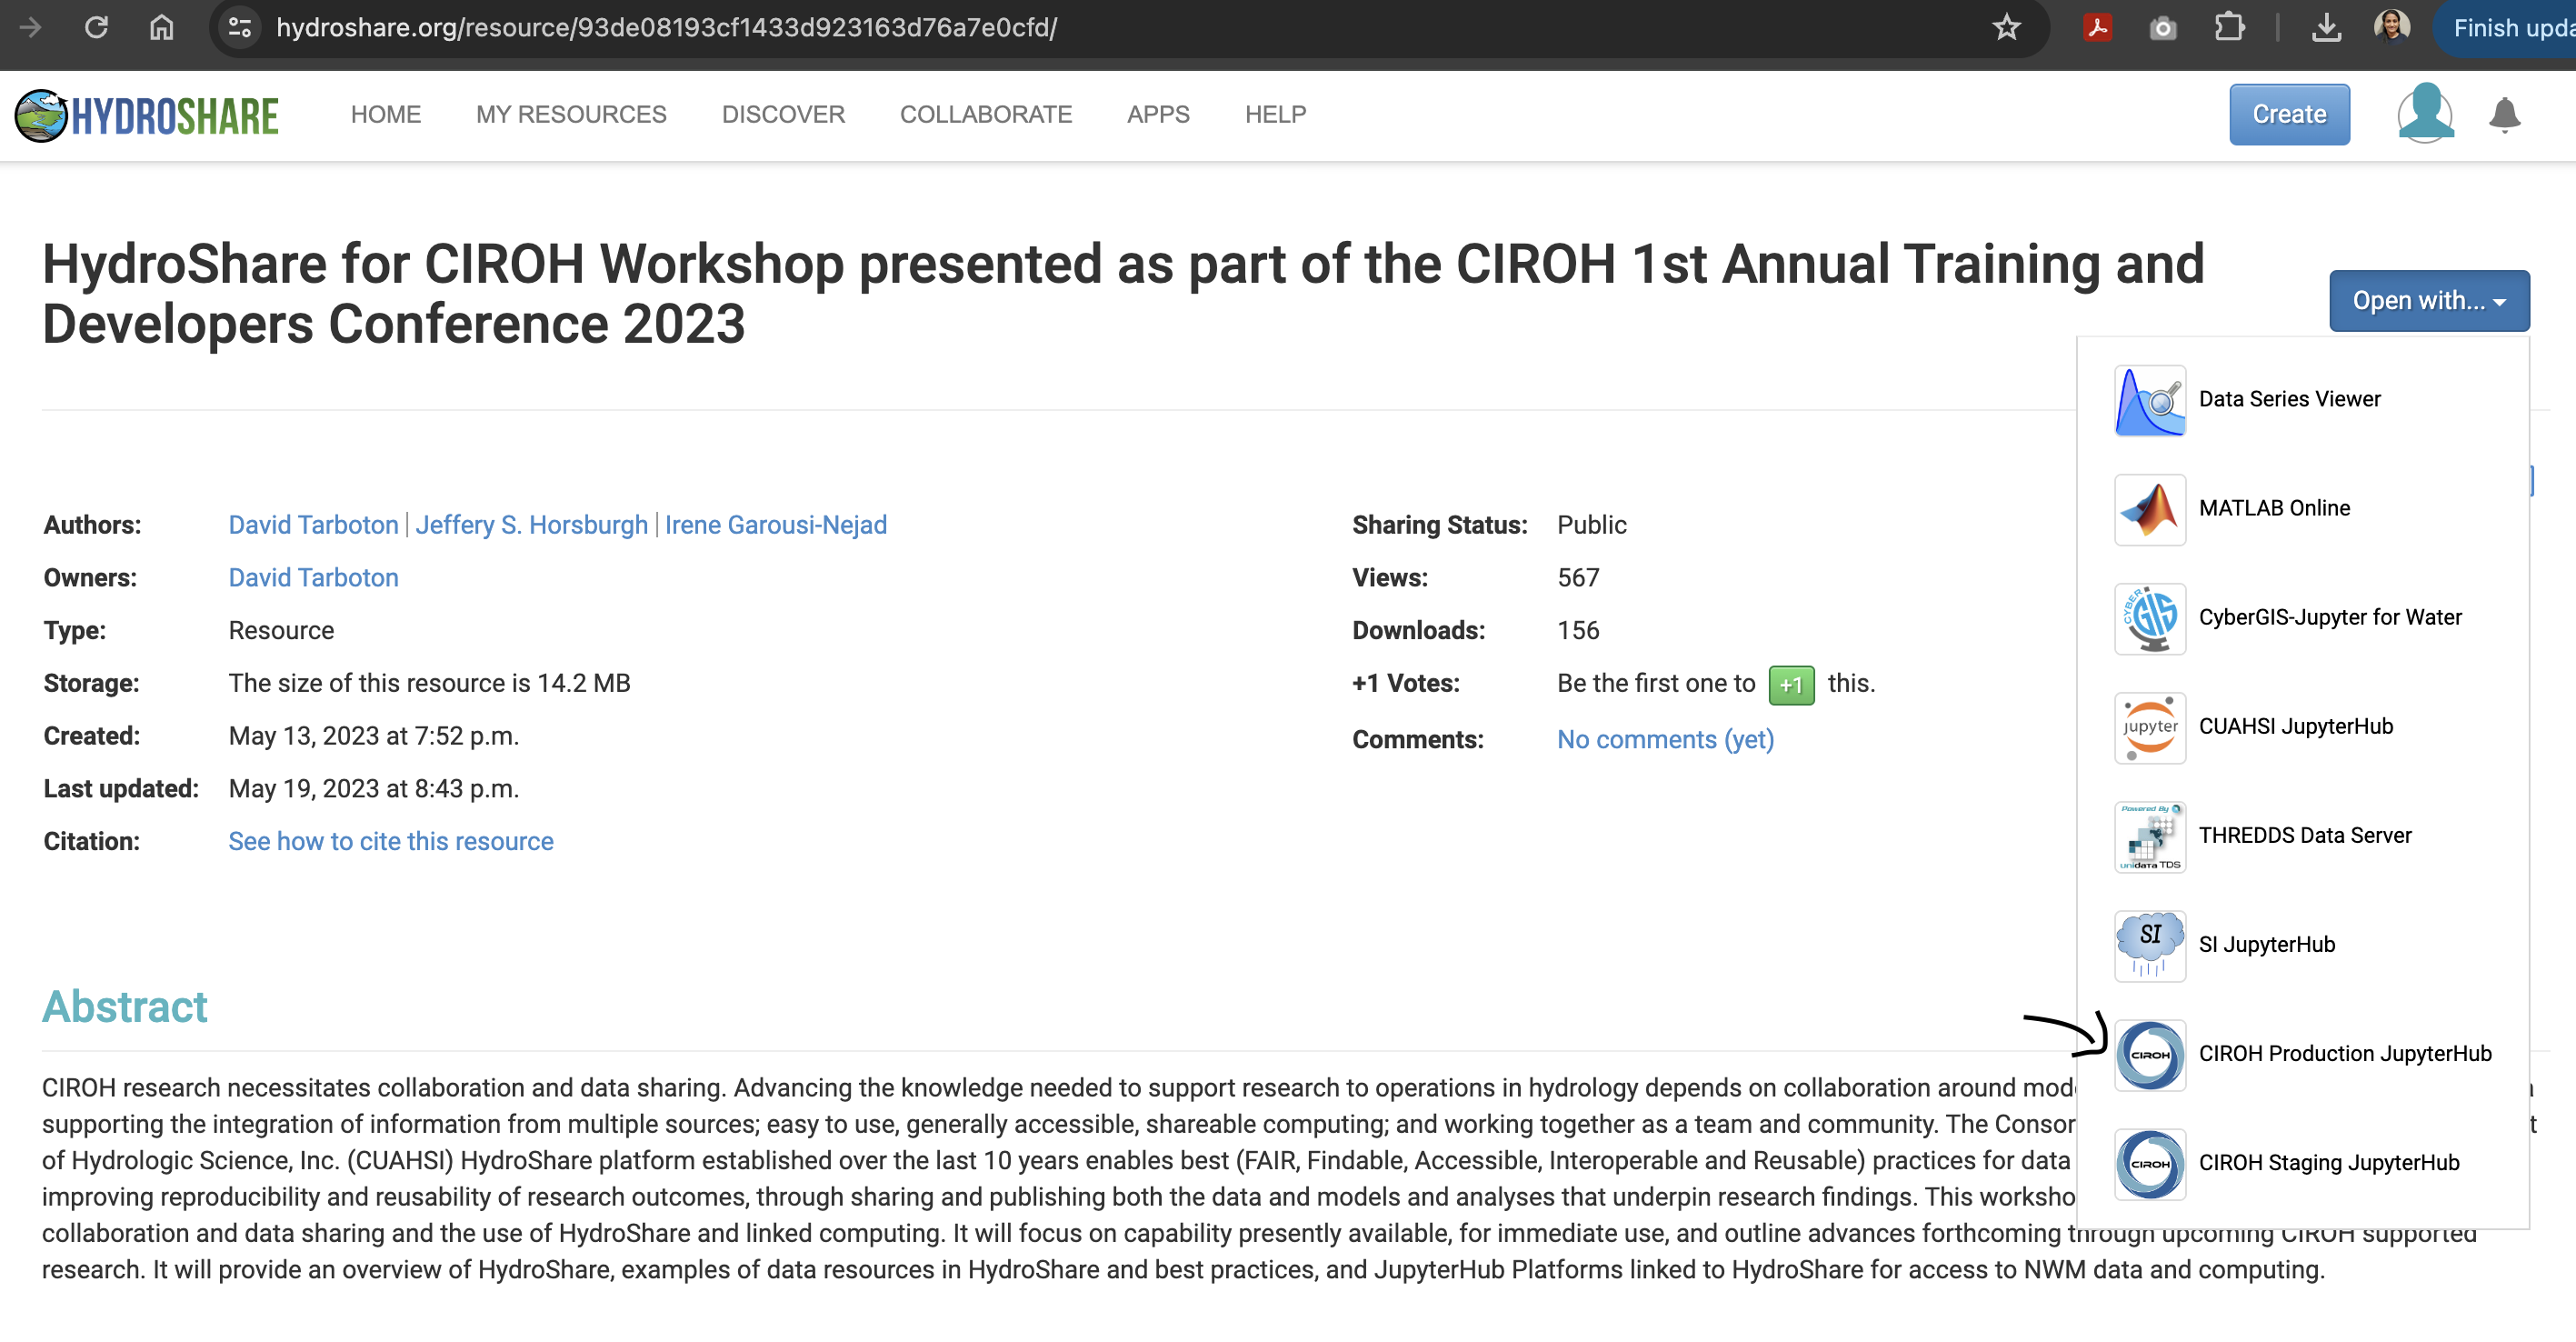The width and height of the screenshot is (2576, 1342).
Task: Open the COLLABORATE navigation item
Action: click(985, 115)
